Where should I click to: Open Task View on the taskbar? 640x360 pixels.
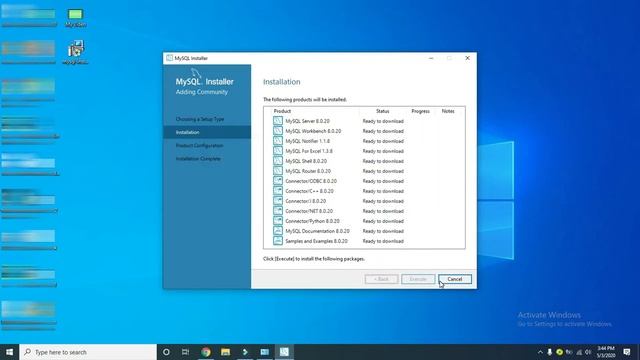185,352
